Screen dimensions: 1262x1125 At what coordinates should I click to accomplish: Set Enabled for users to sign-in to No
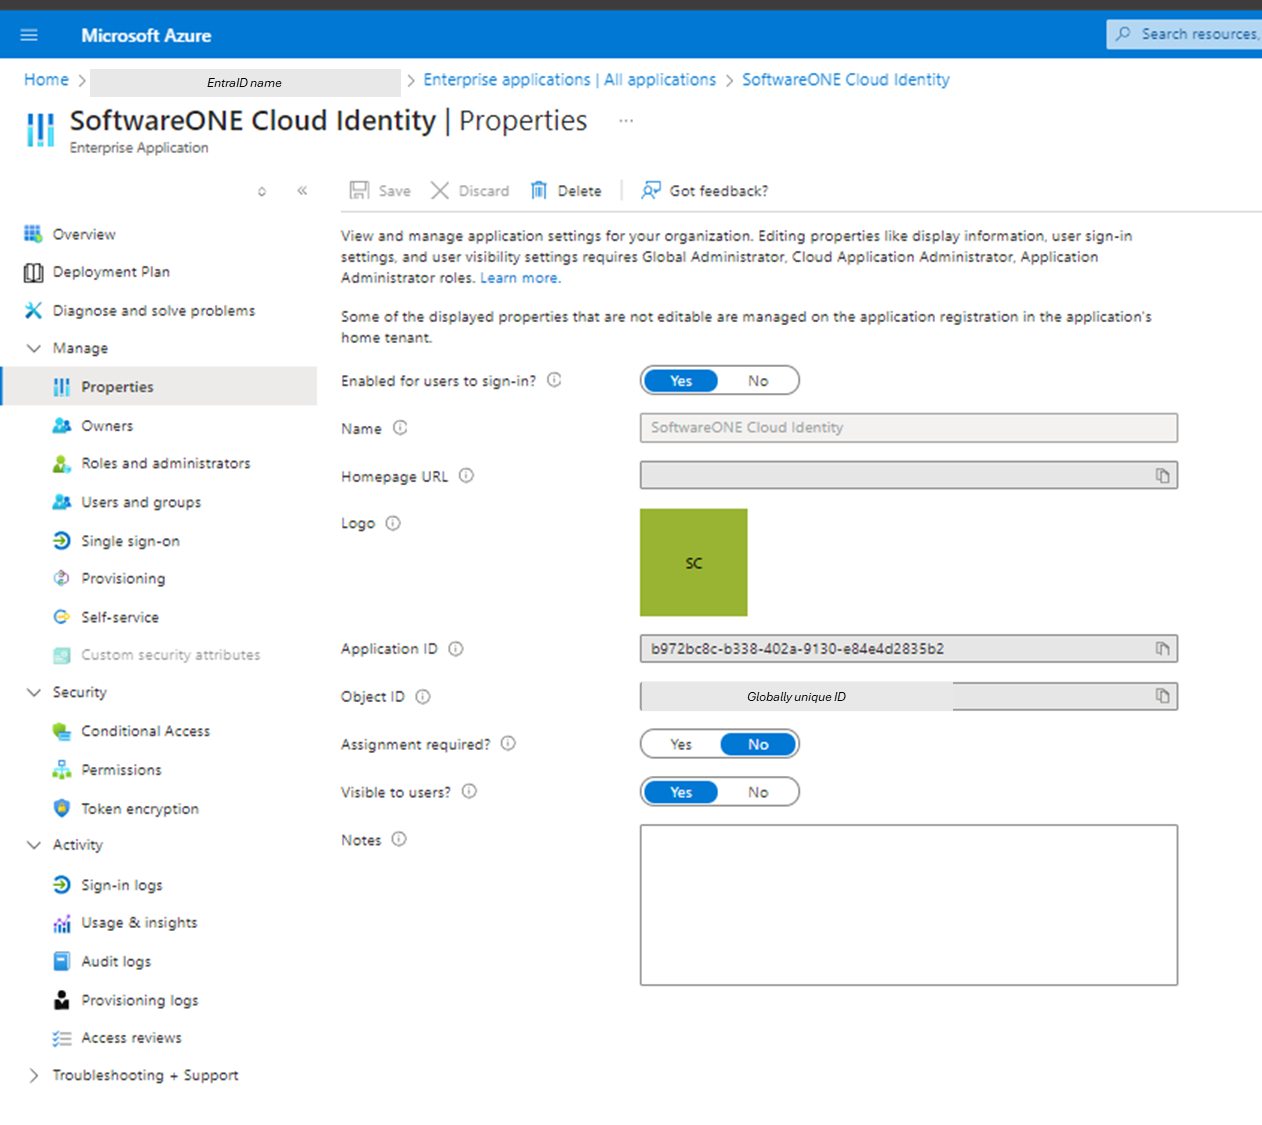(758, 381)
